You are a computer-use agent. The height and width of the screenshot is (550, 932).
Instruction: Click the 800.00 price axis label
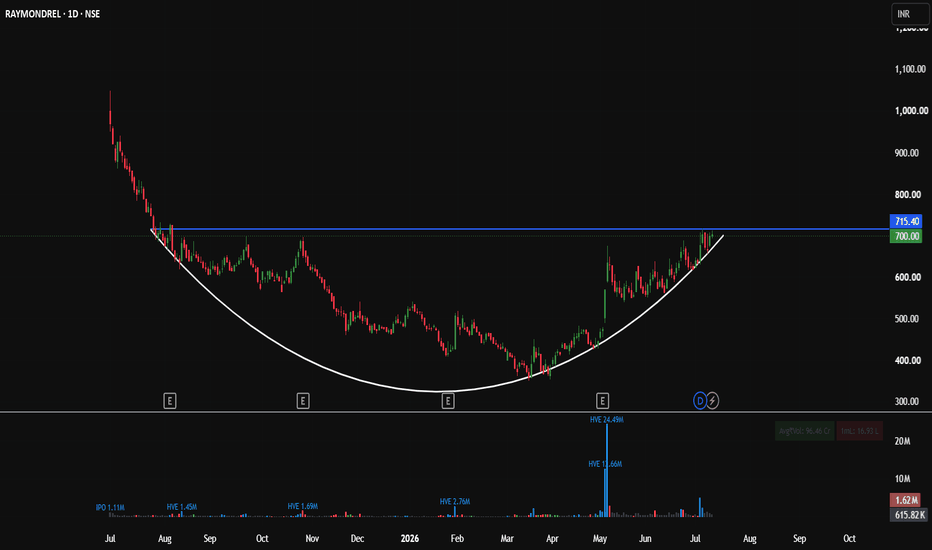coord(907,194)
